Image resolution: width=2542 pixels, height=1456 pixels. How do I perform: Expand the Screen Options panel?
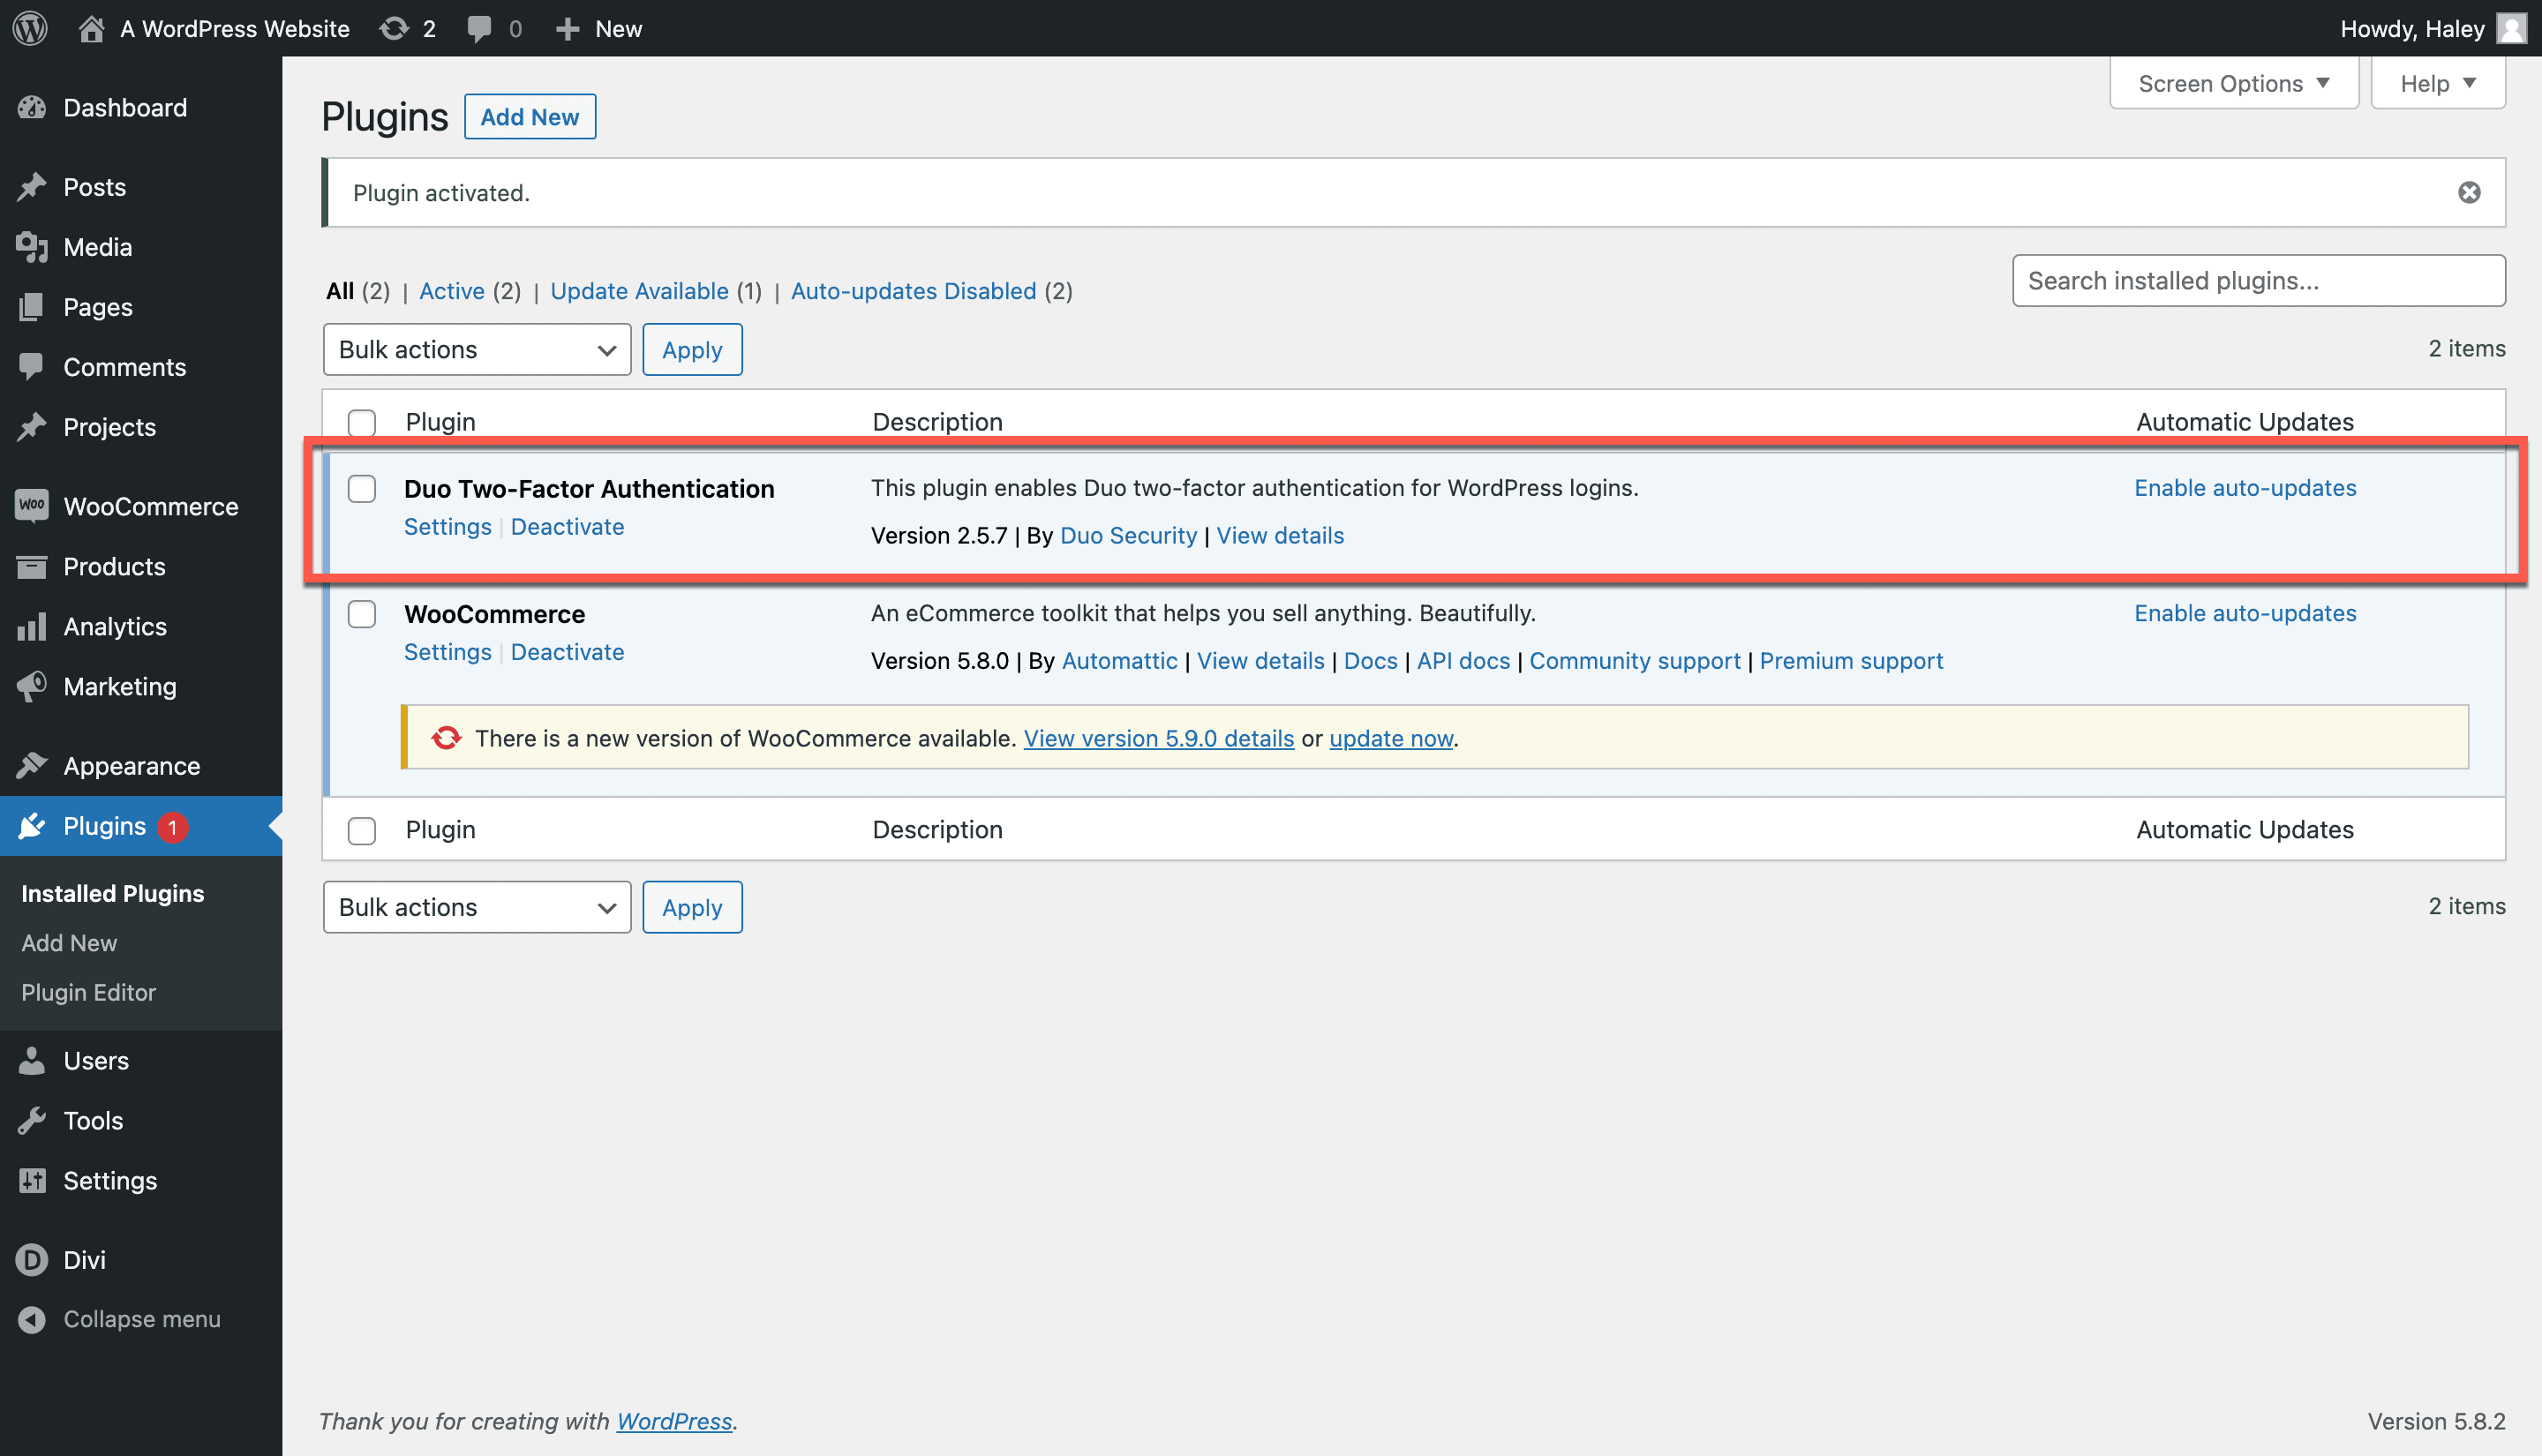[2233, 83]
